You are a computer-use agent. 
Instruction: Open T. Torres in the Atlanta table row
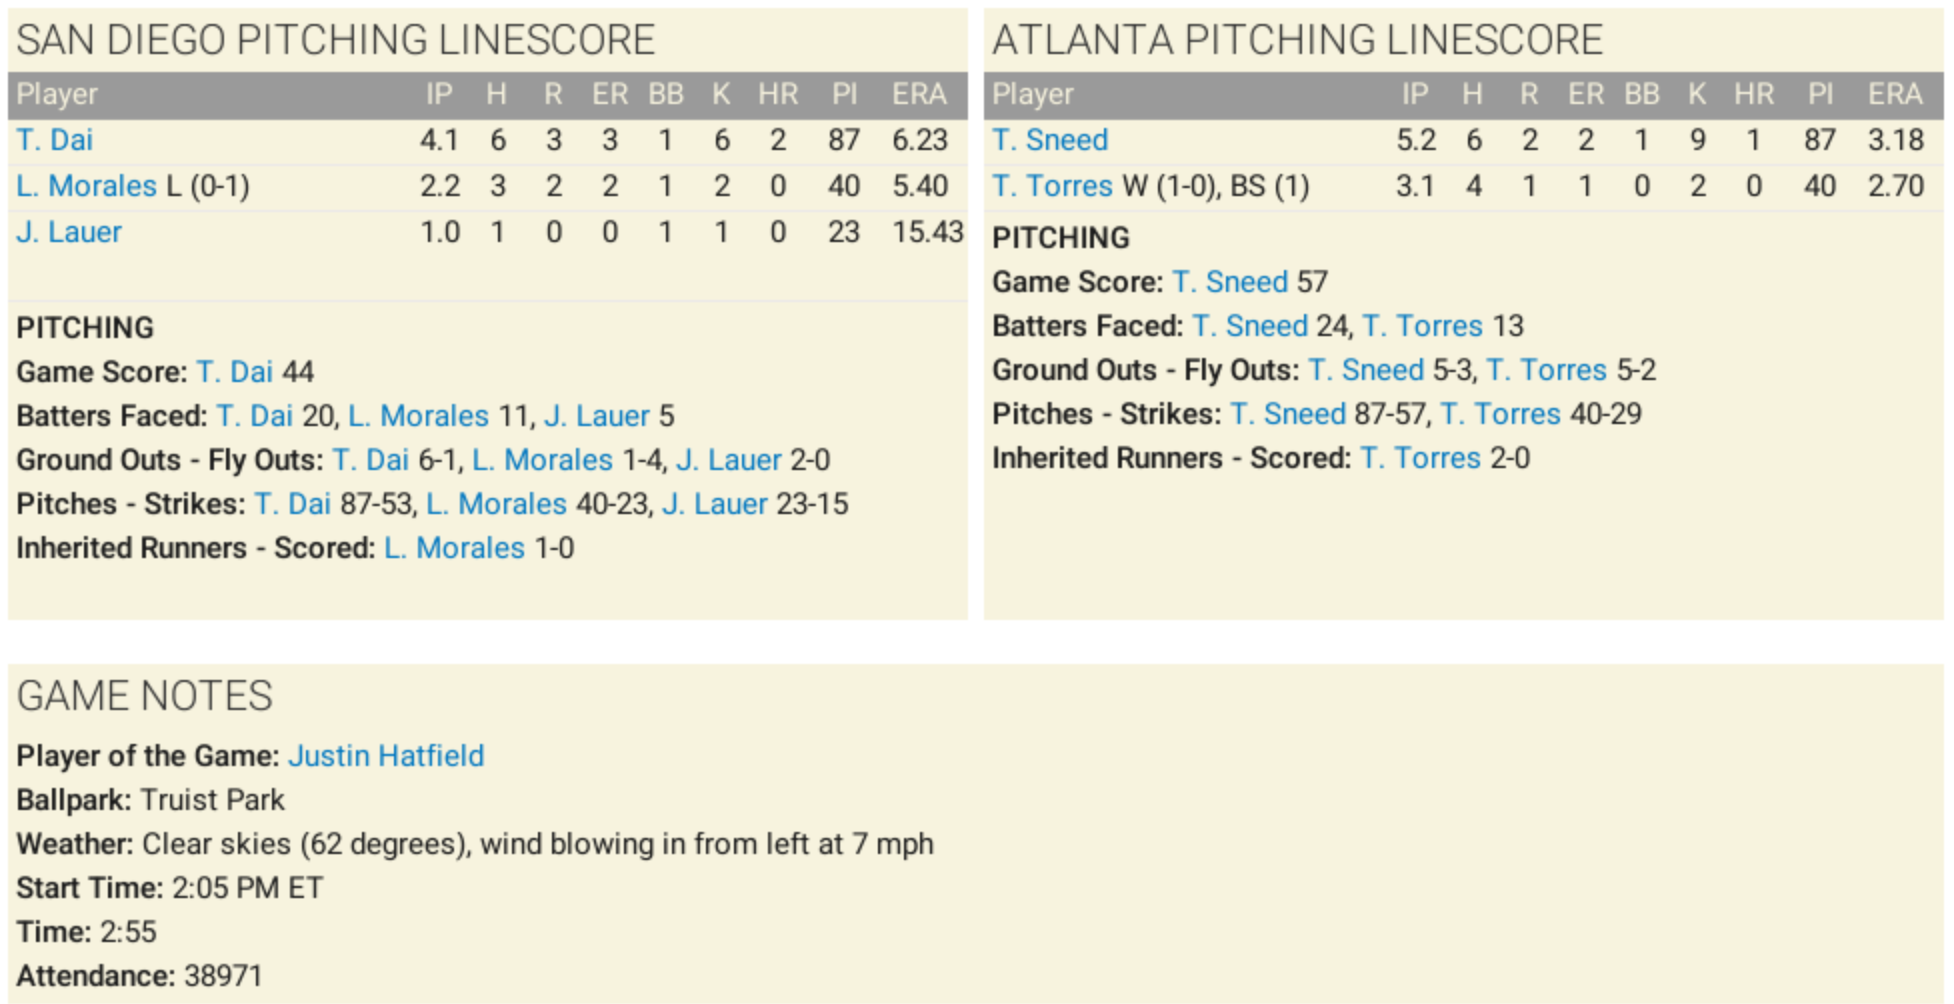1052,186
